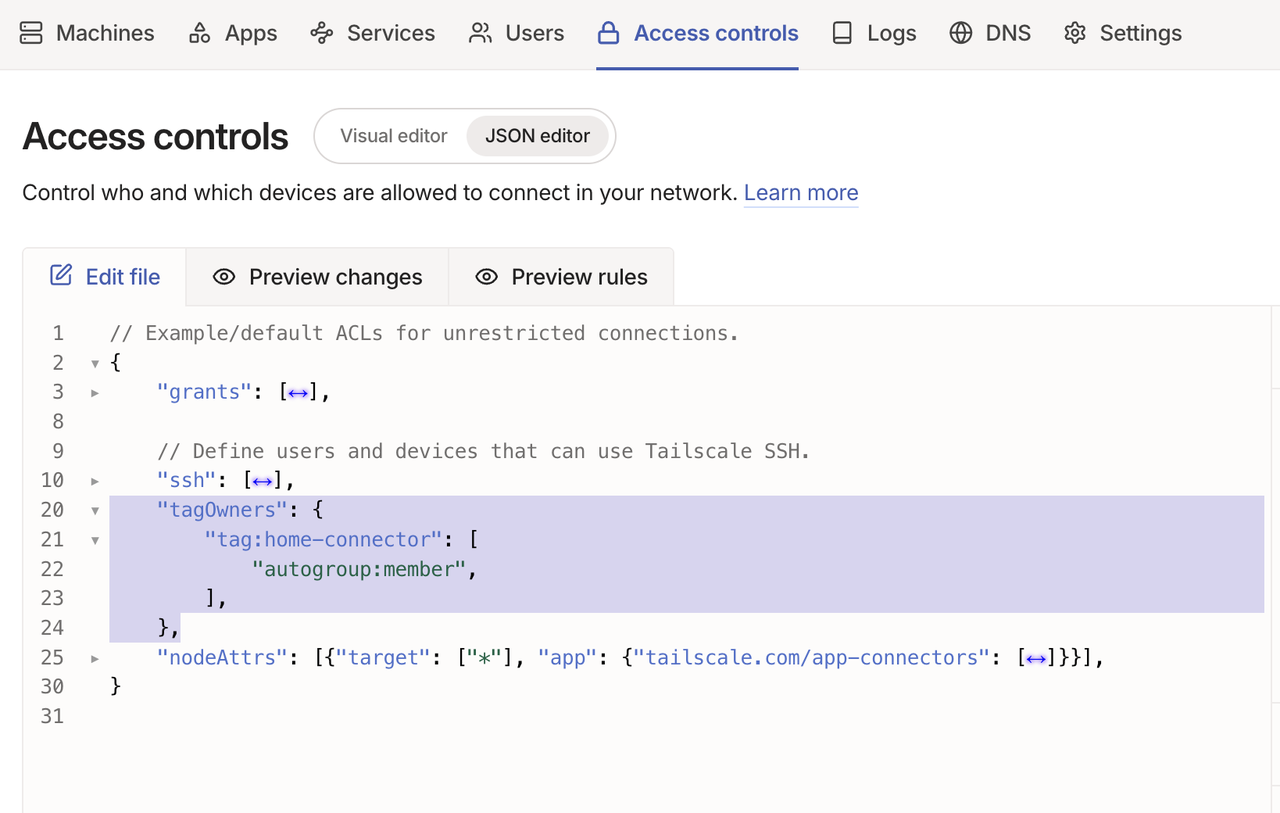The height and width of the screenshot is (813, 1280).
Task: Select the Edit file tab
Action: point(105,277)
